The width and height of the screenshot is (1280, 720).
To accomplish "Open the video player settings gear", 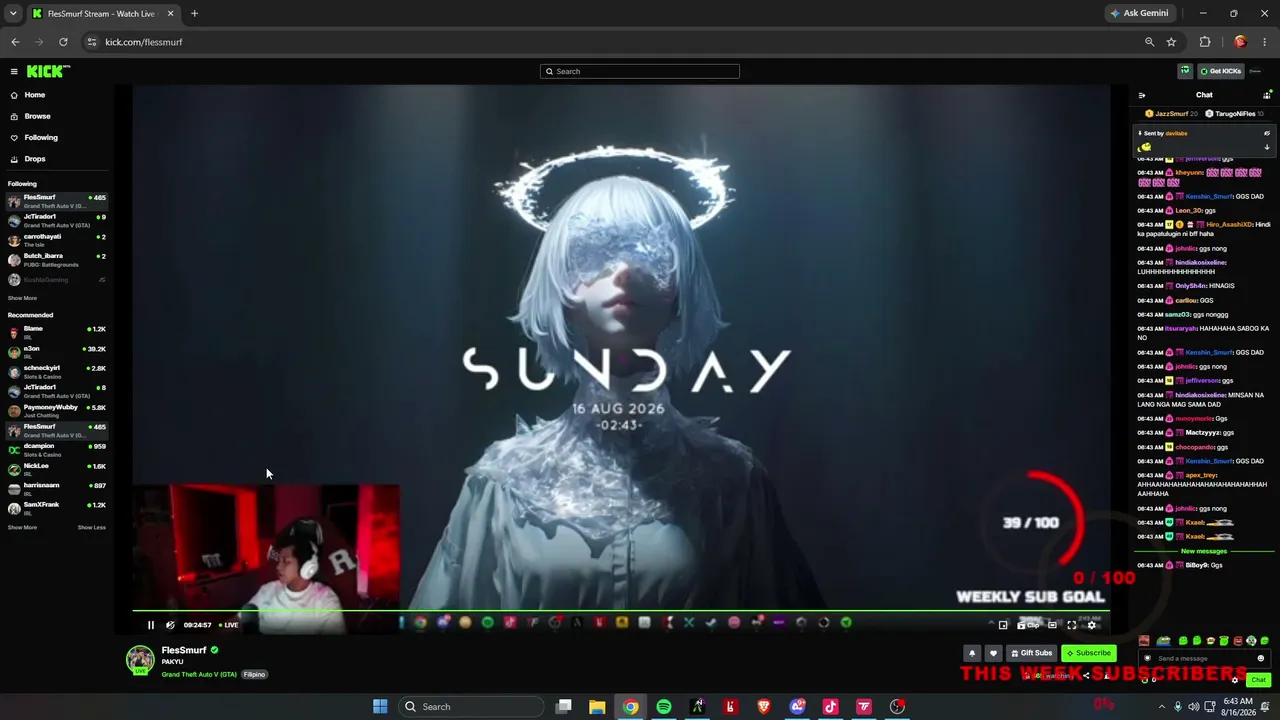I will coord(1092,625).
